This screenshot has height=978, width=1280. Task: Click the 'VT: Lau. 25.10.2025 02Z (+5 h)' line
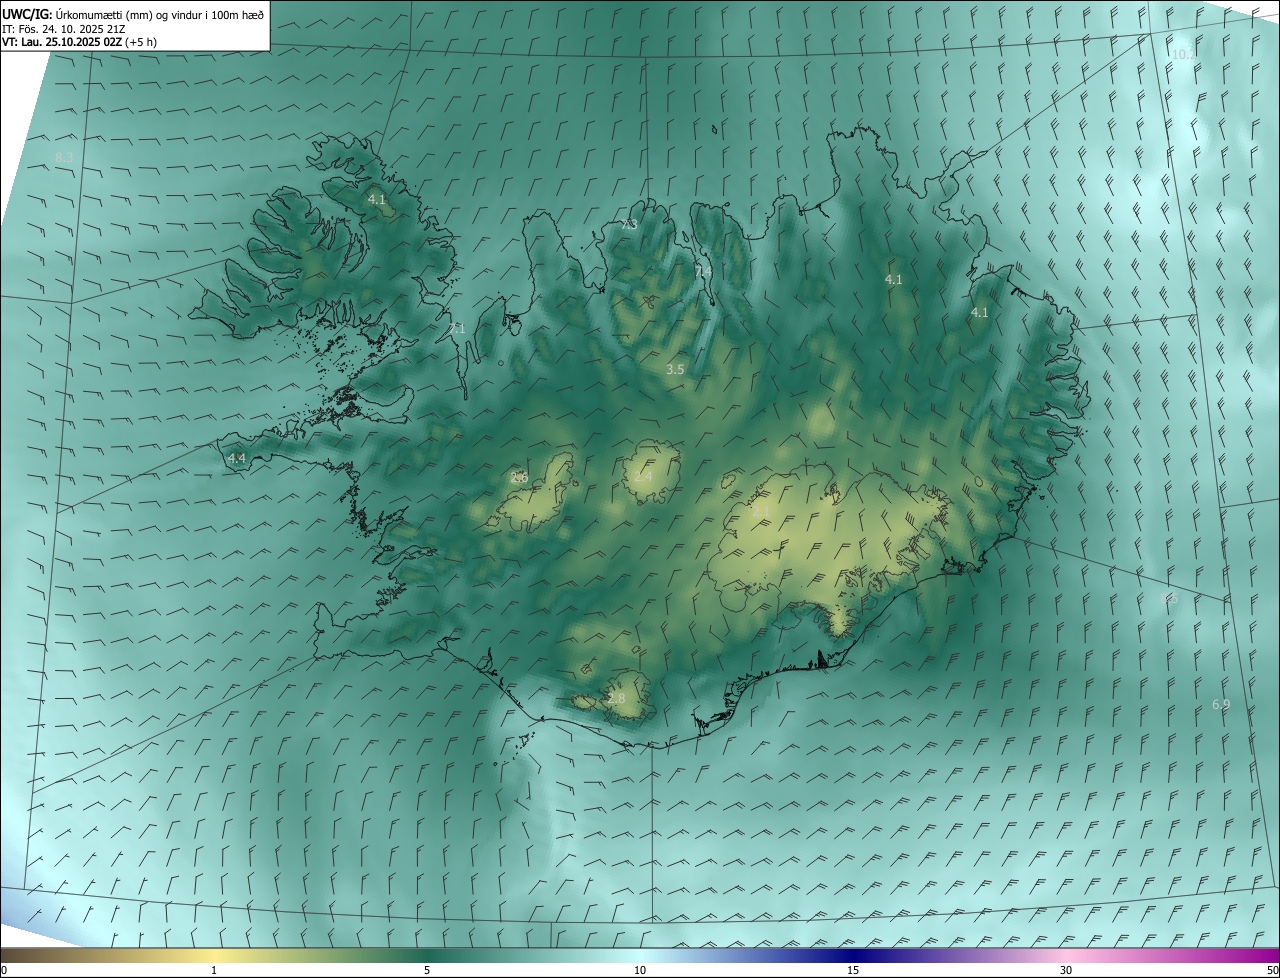click(x=79, y=42)
